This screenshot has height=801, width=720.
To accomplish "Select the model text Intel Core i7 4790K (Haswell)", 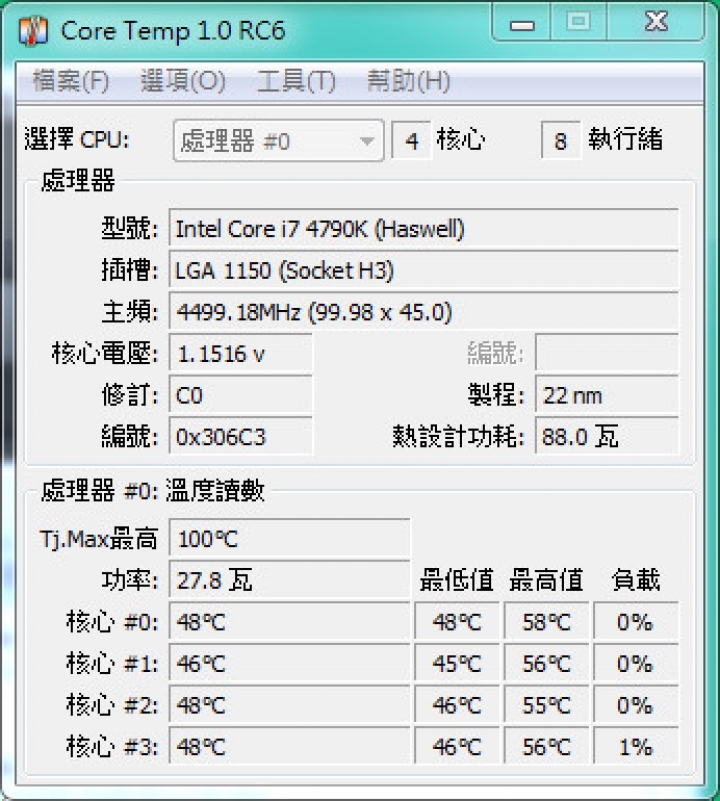I will coord(320,229).
